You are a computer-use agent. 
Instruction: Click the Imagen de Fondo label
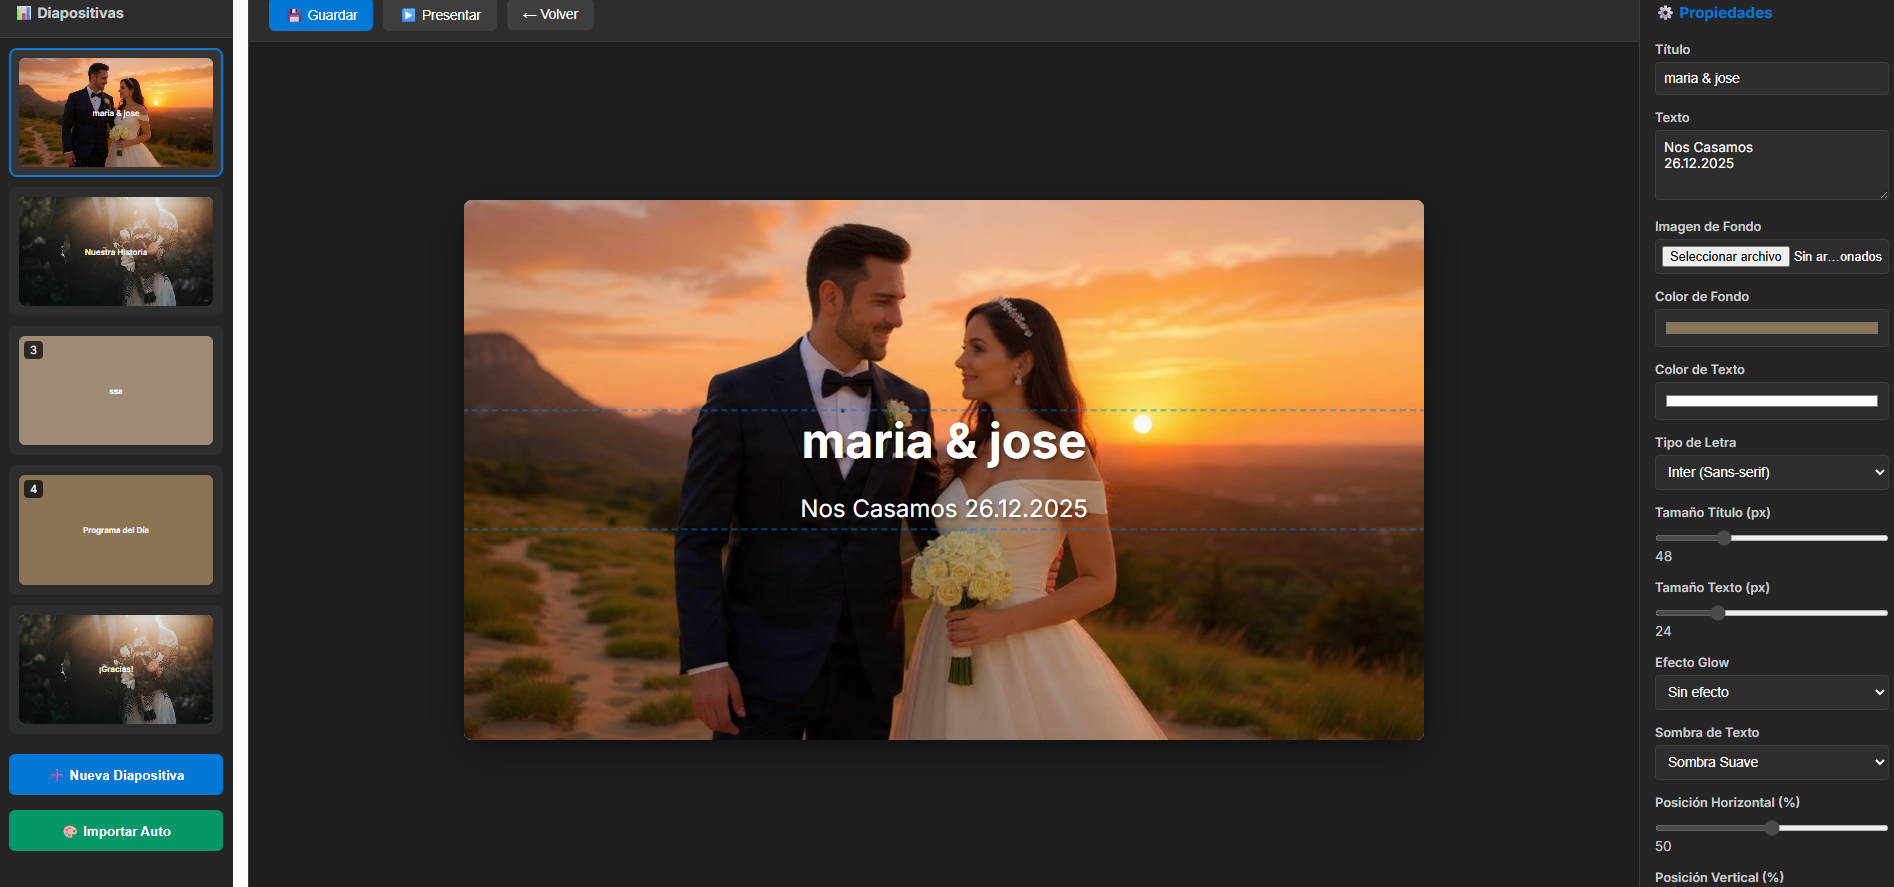click(x=1708, y=227)
